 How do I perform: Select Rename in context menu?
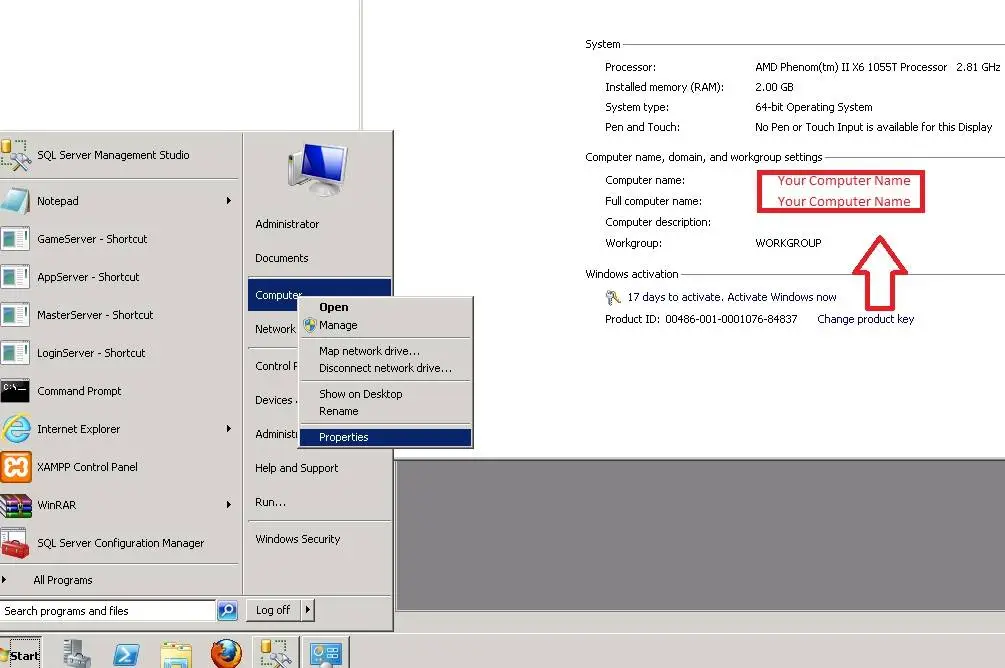tap(338, 411)
